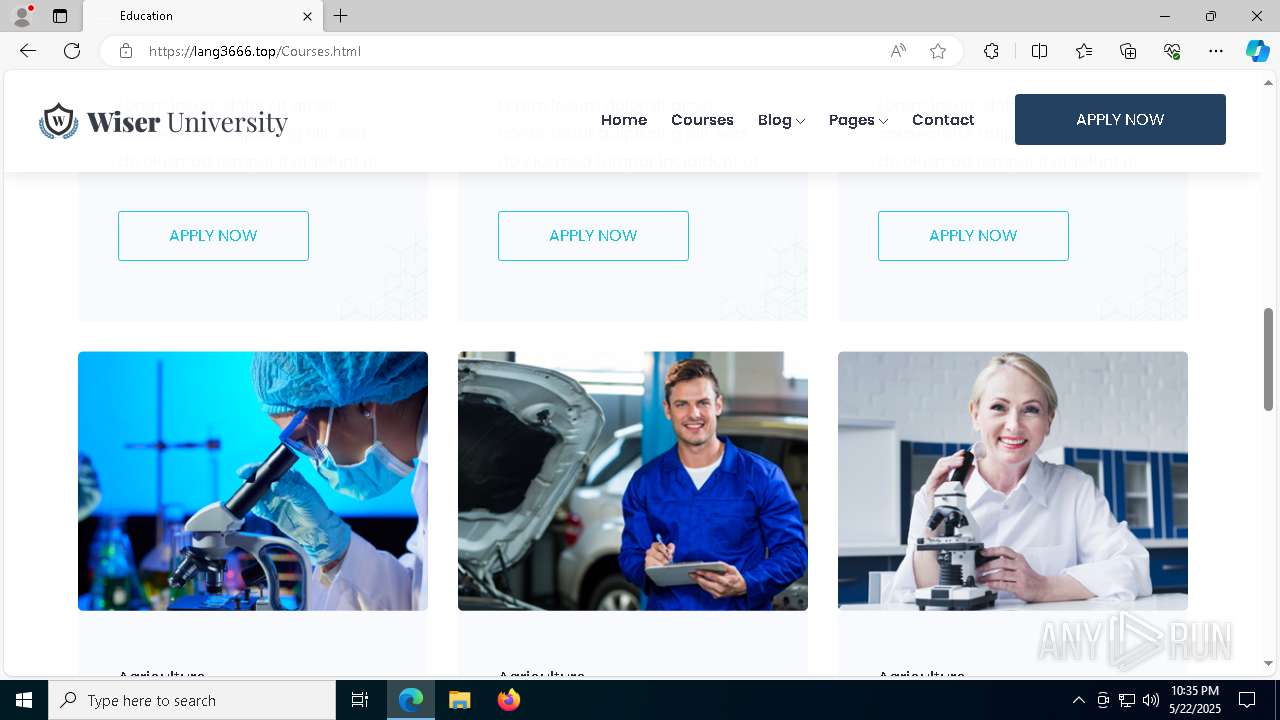Open the smiling woman with microscope image
Viewport: 1280px width, 720px height.
coord(1013,481)
